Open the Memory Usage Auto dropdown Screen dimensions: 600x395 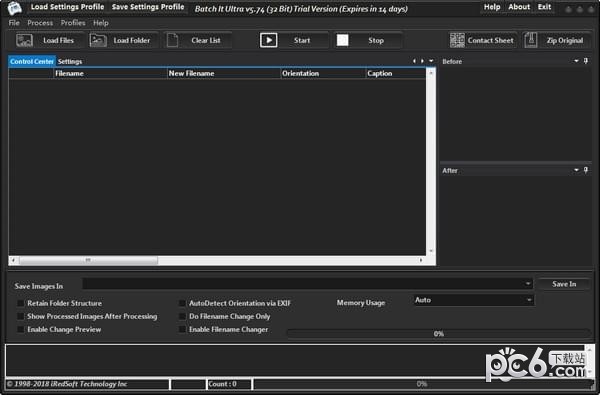[529, 300]
